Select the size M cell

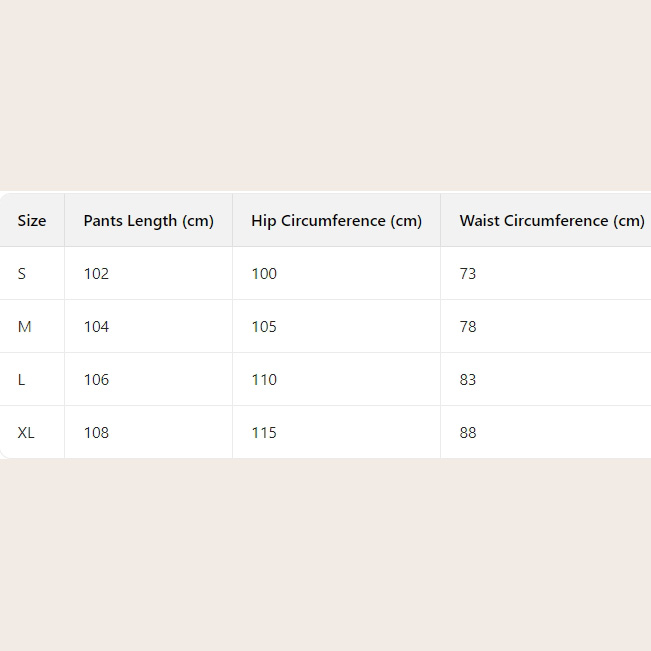[x=24, y=327]
